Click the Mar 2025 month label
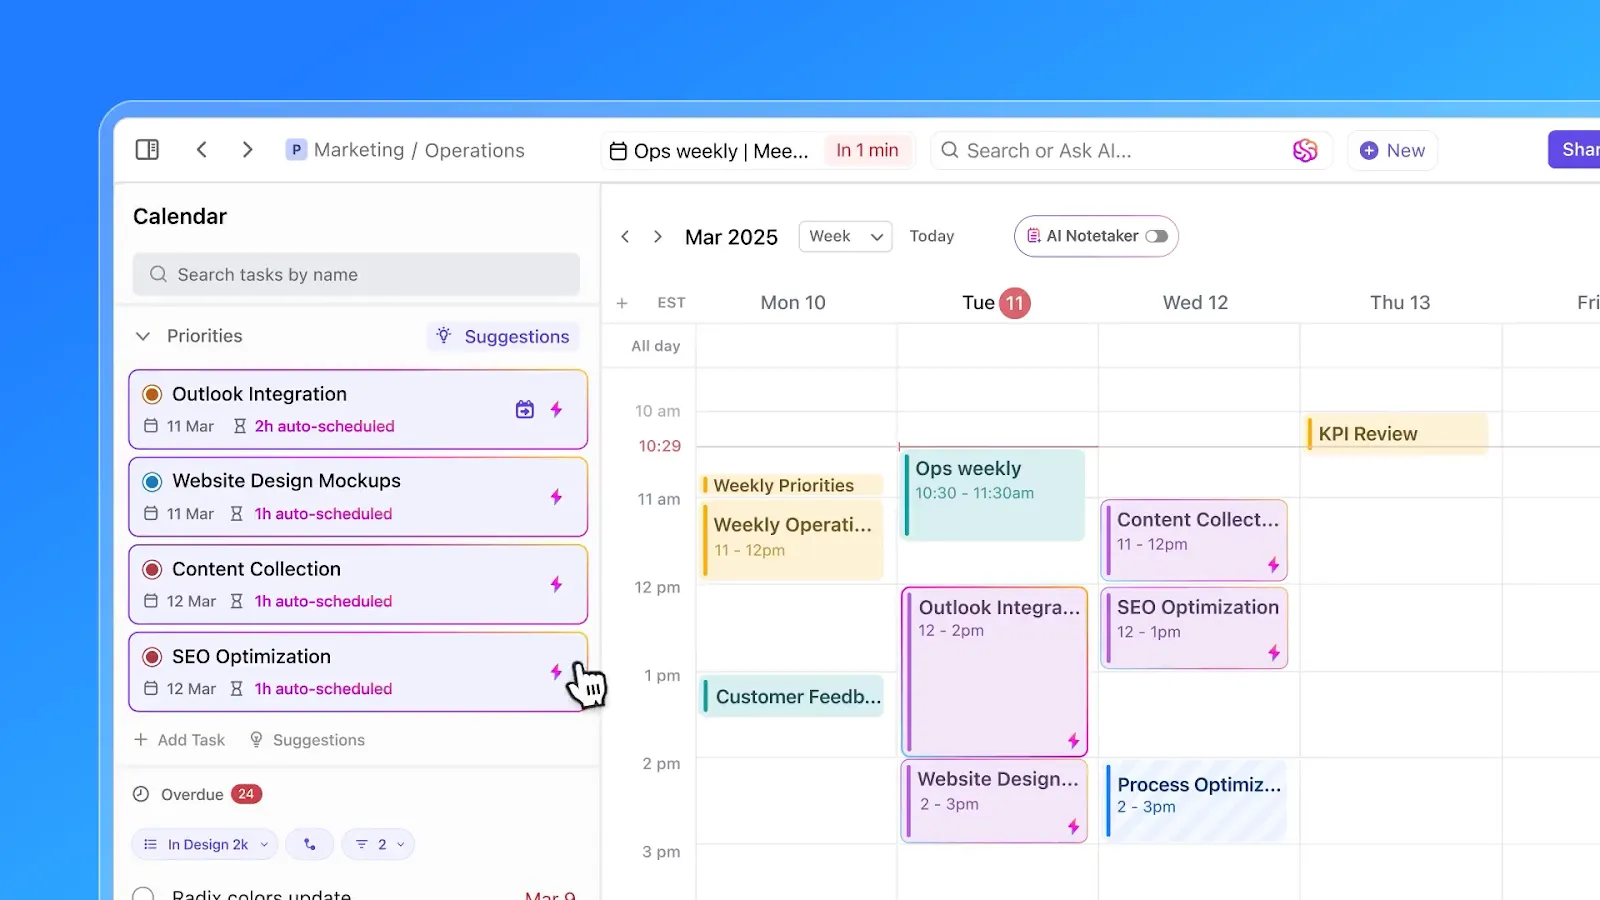Image resolution: width=1600 pixels, height=900 pixels. pyautogui.click(x=731, y=237)
